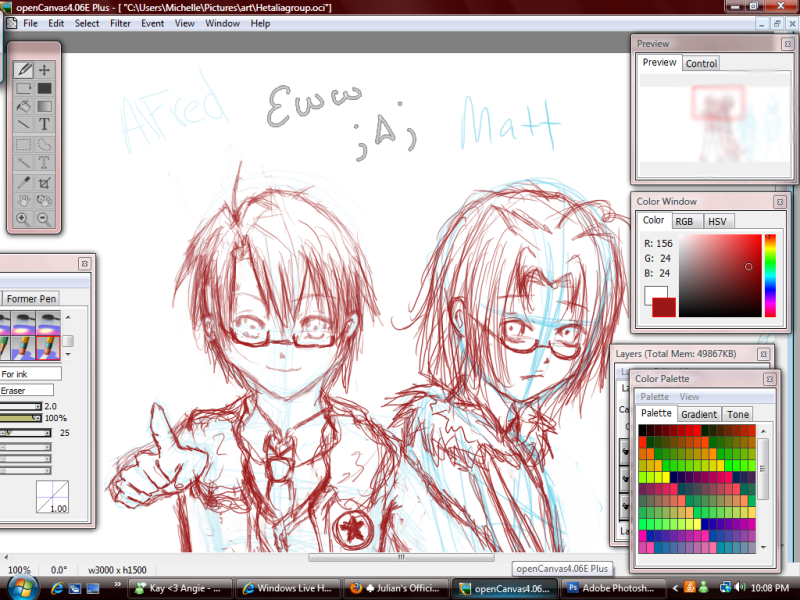The width and height of the screenshot is (800, 600).
Task: Click openCanvas document icon in menu bar
Action: [11, 23]
